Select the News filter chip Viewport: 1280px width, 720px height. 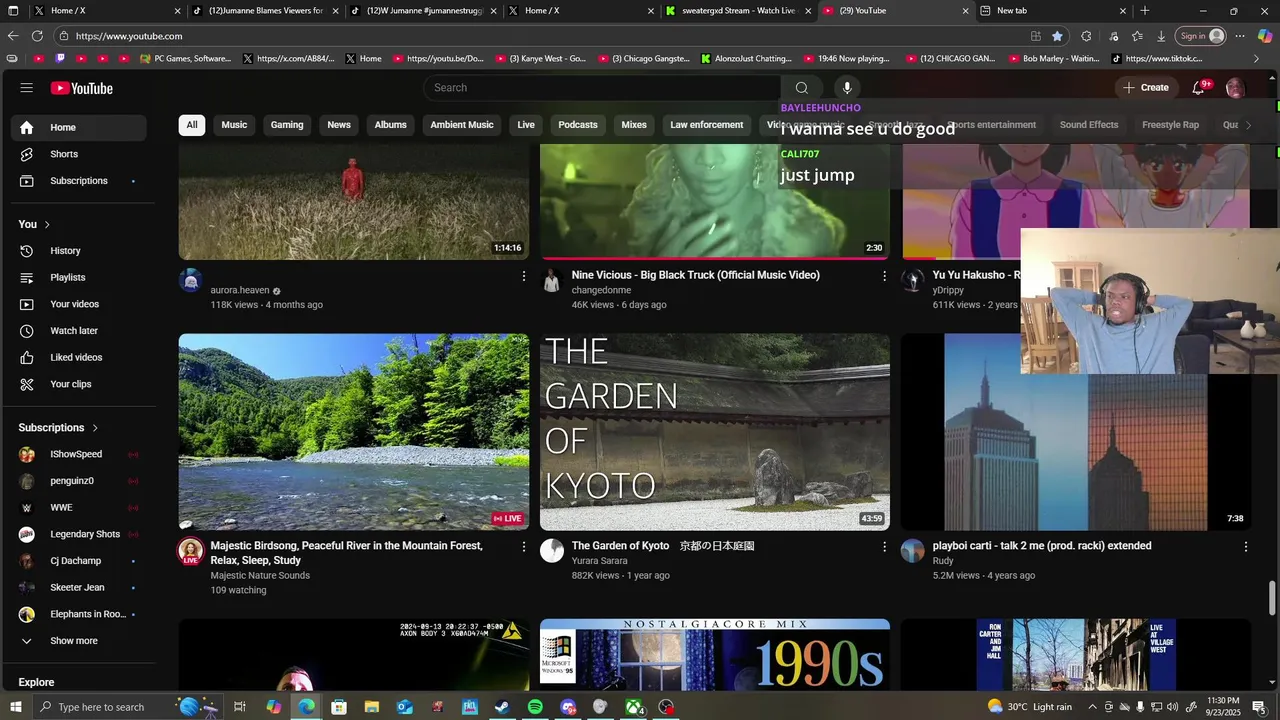pos(339,125)
